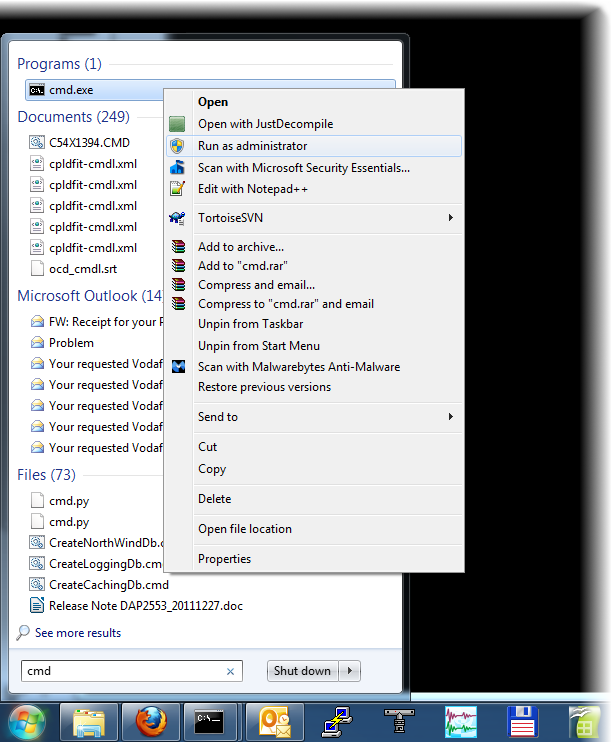Click the blue floppy disk taskbar icon
Screen dimensions: 612x742
[523, 722]
